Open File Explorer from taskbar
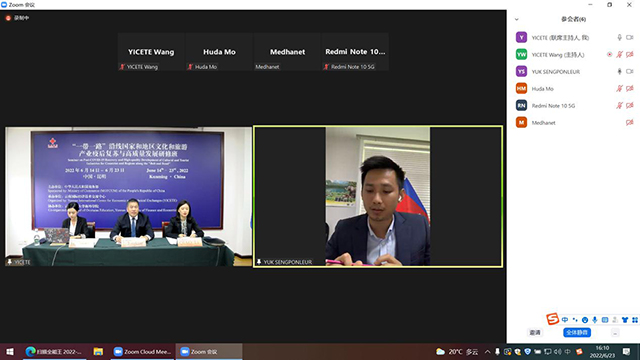Viewport: 640px width, 360px height. 98,351
